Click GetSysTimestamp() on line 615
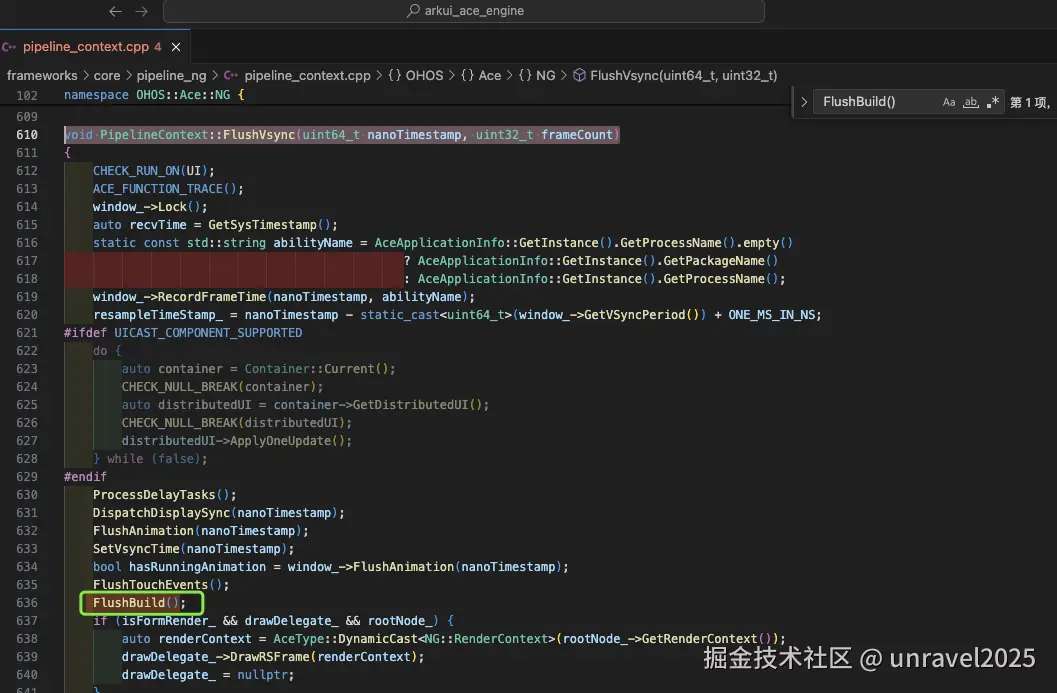The height and width of the screenshot is (693, 1057). tap(270, 224)
